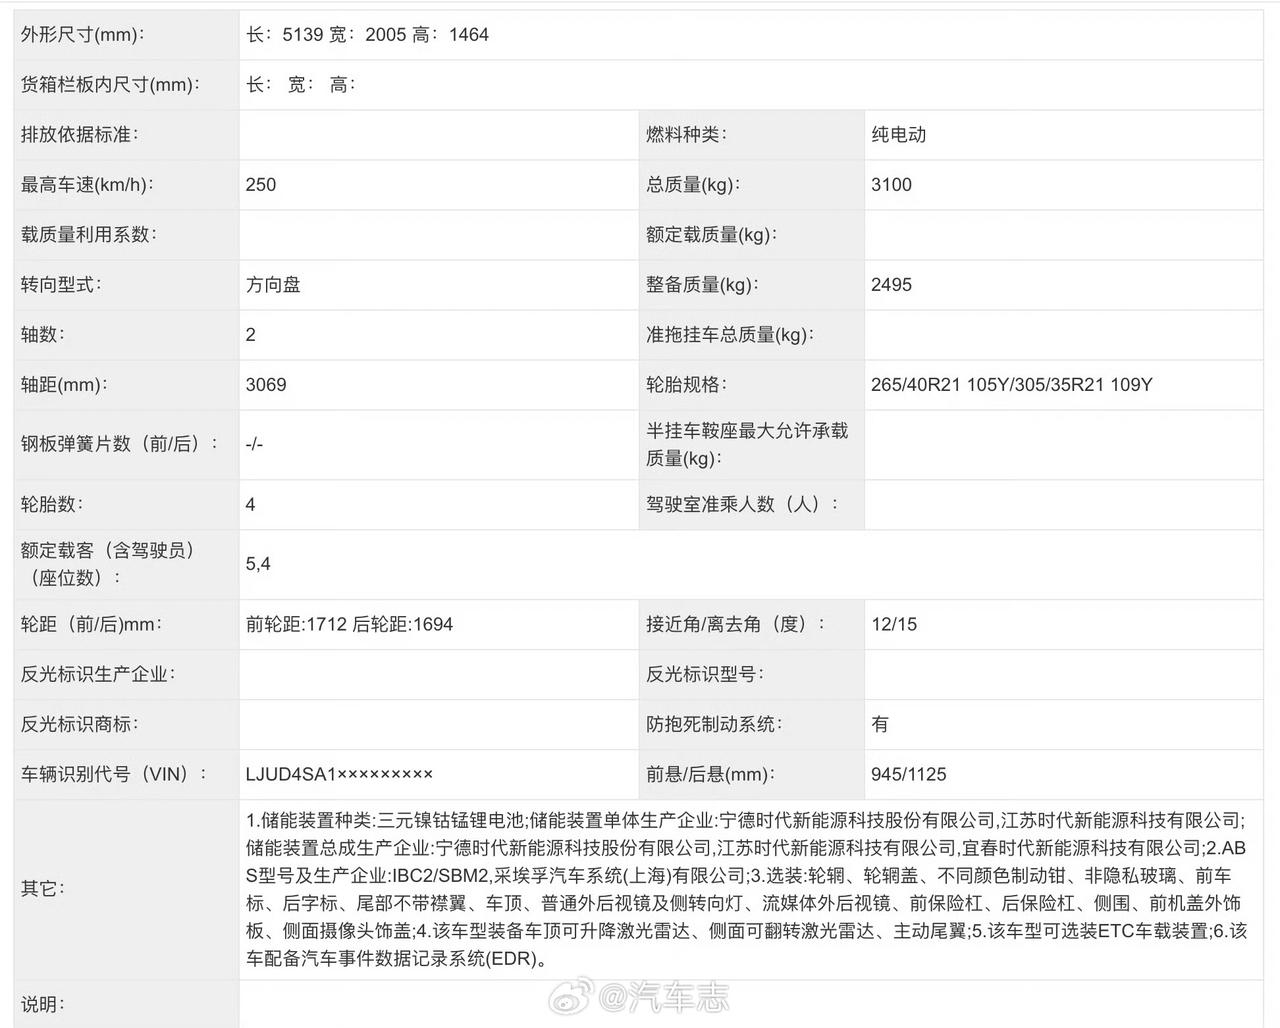Click the 说明 row label

coord(43,1004)
